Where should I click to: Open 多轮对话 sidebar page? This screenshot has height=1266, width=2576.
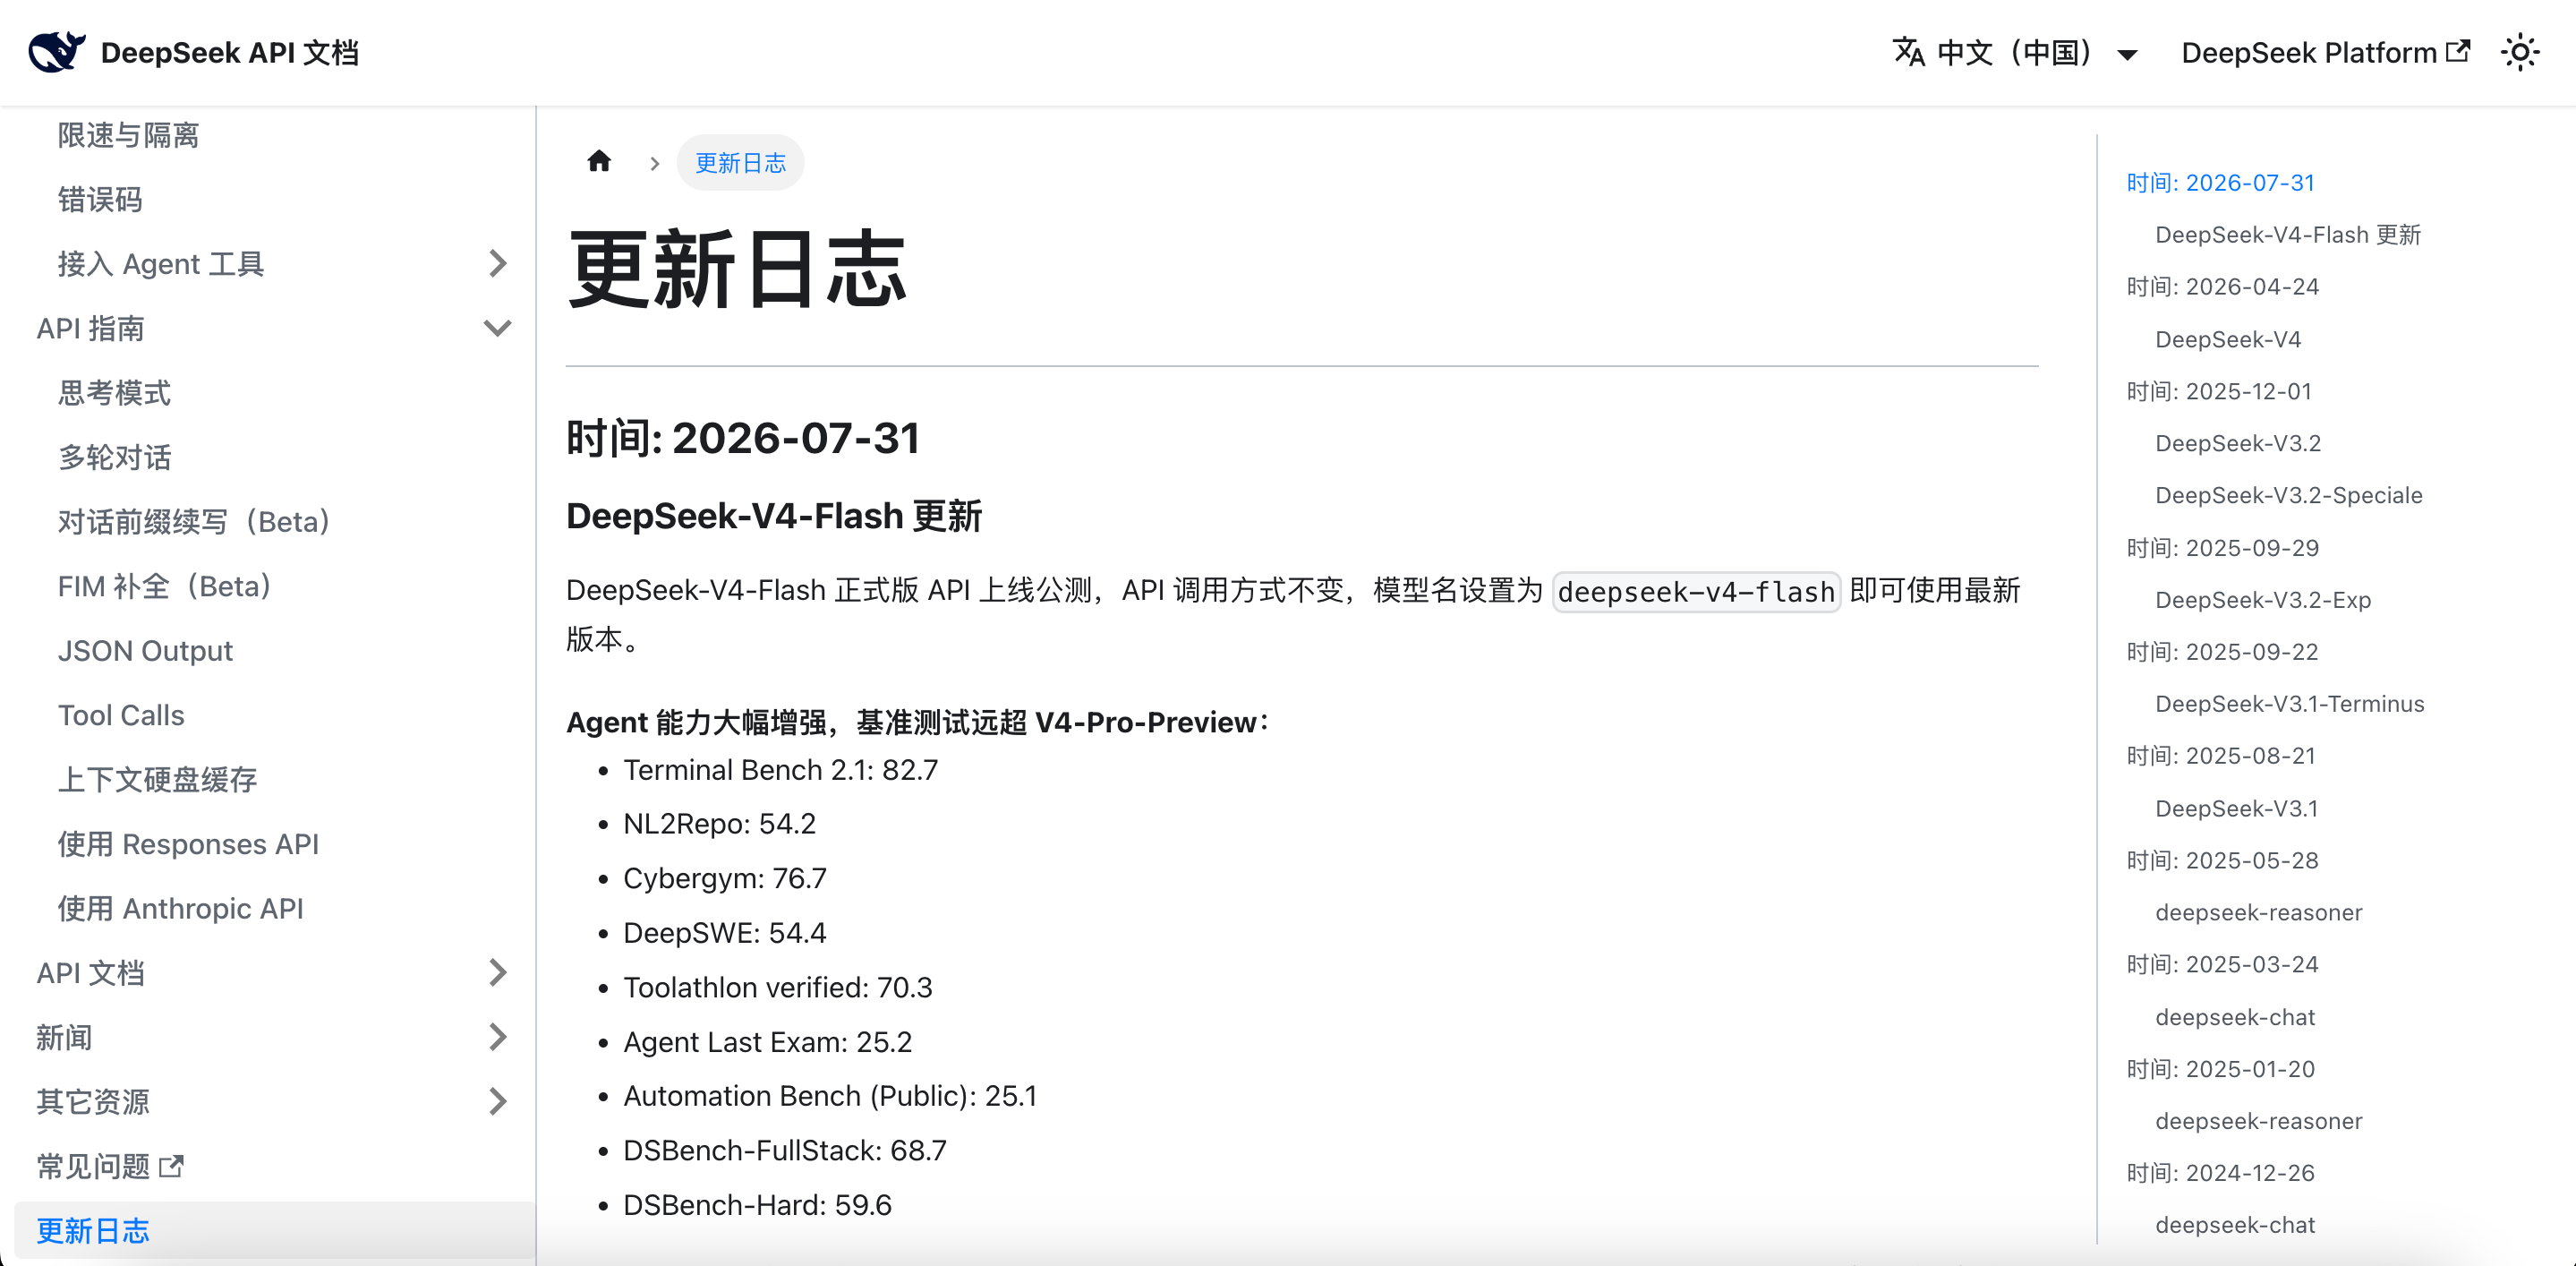click(114, 457)
